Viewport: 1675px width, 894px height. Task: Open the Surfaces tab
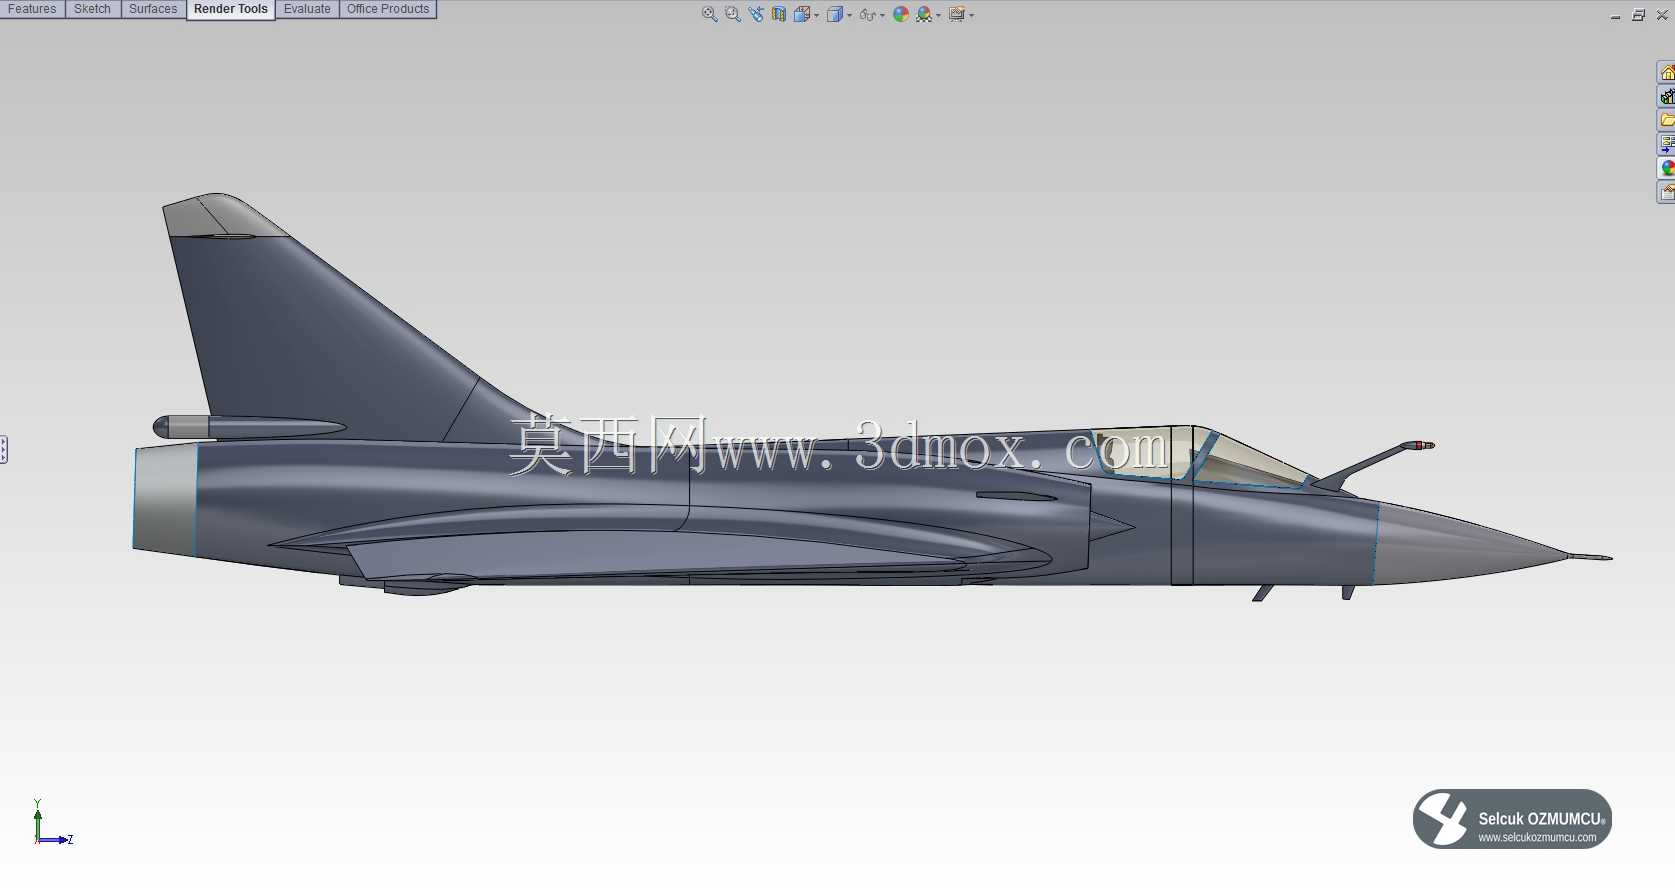pos(153,9)
